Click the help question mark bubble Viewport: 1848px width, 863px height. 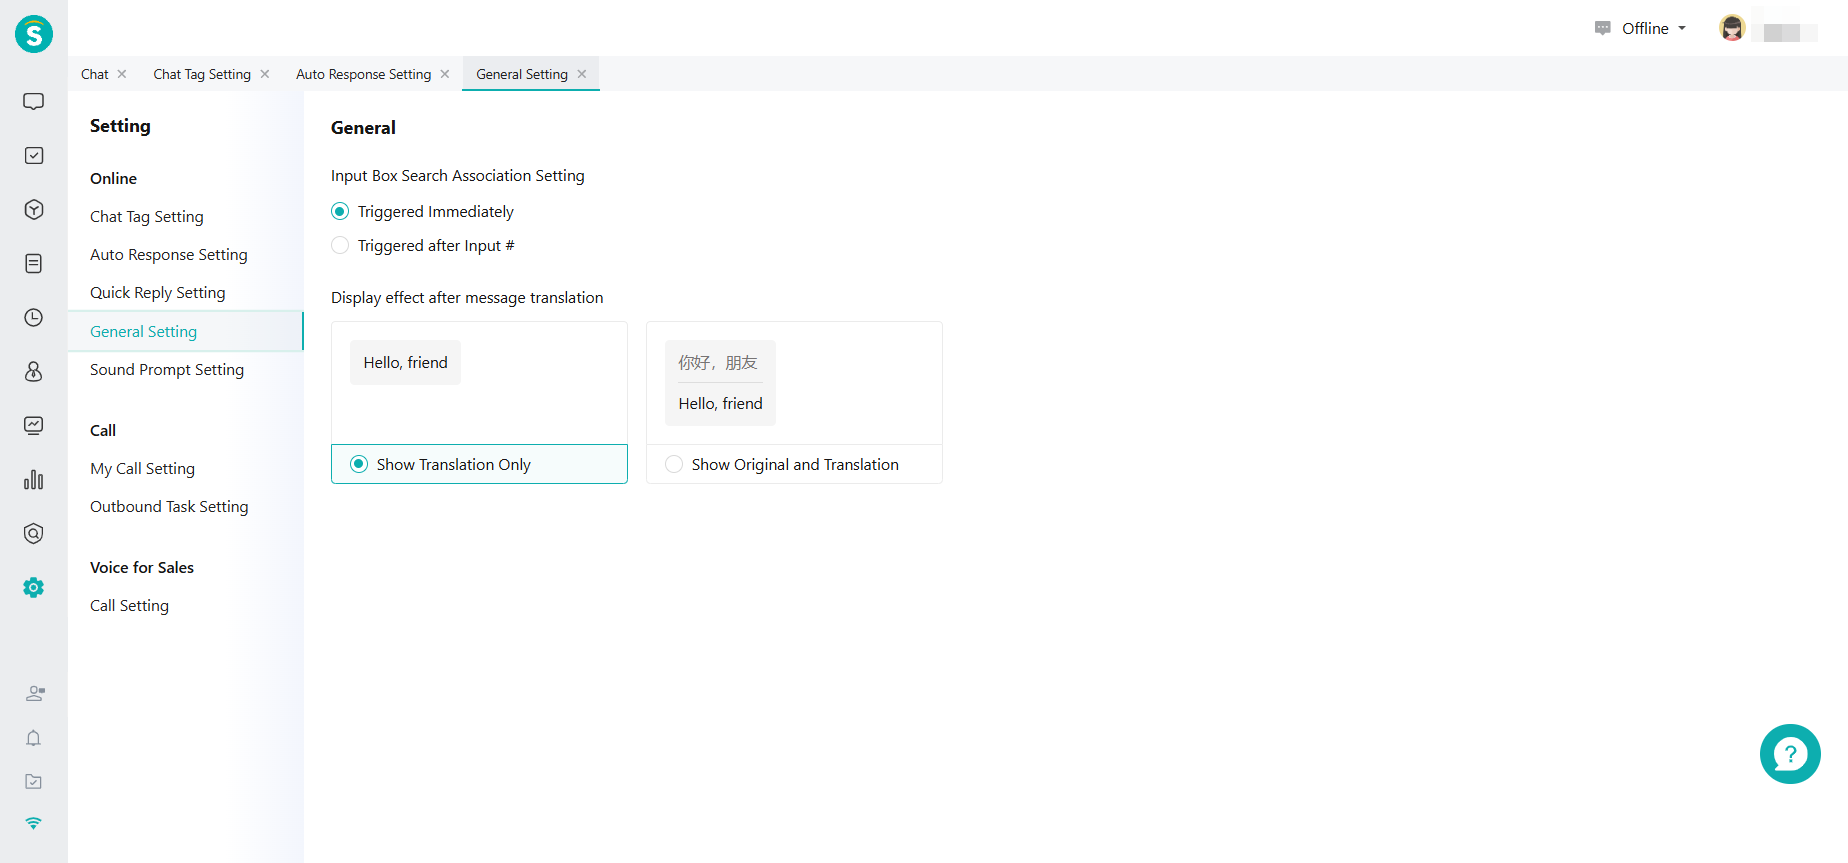coord(1789,754)
